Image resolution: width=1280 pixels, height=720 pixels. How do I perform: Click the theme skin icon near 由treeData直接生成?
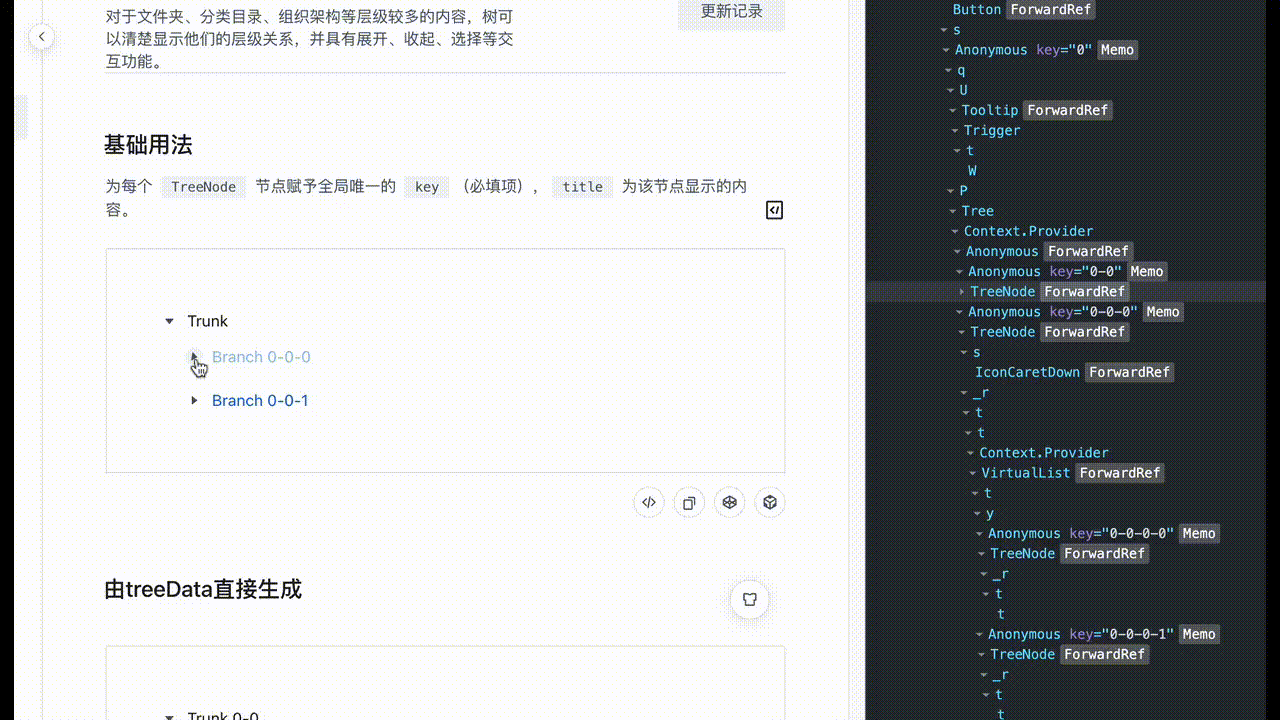(749, 600)
